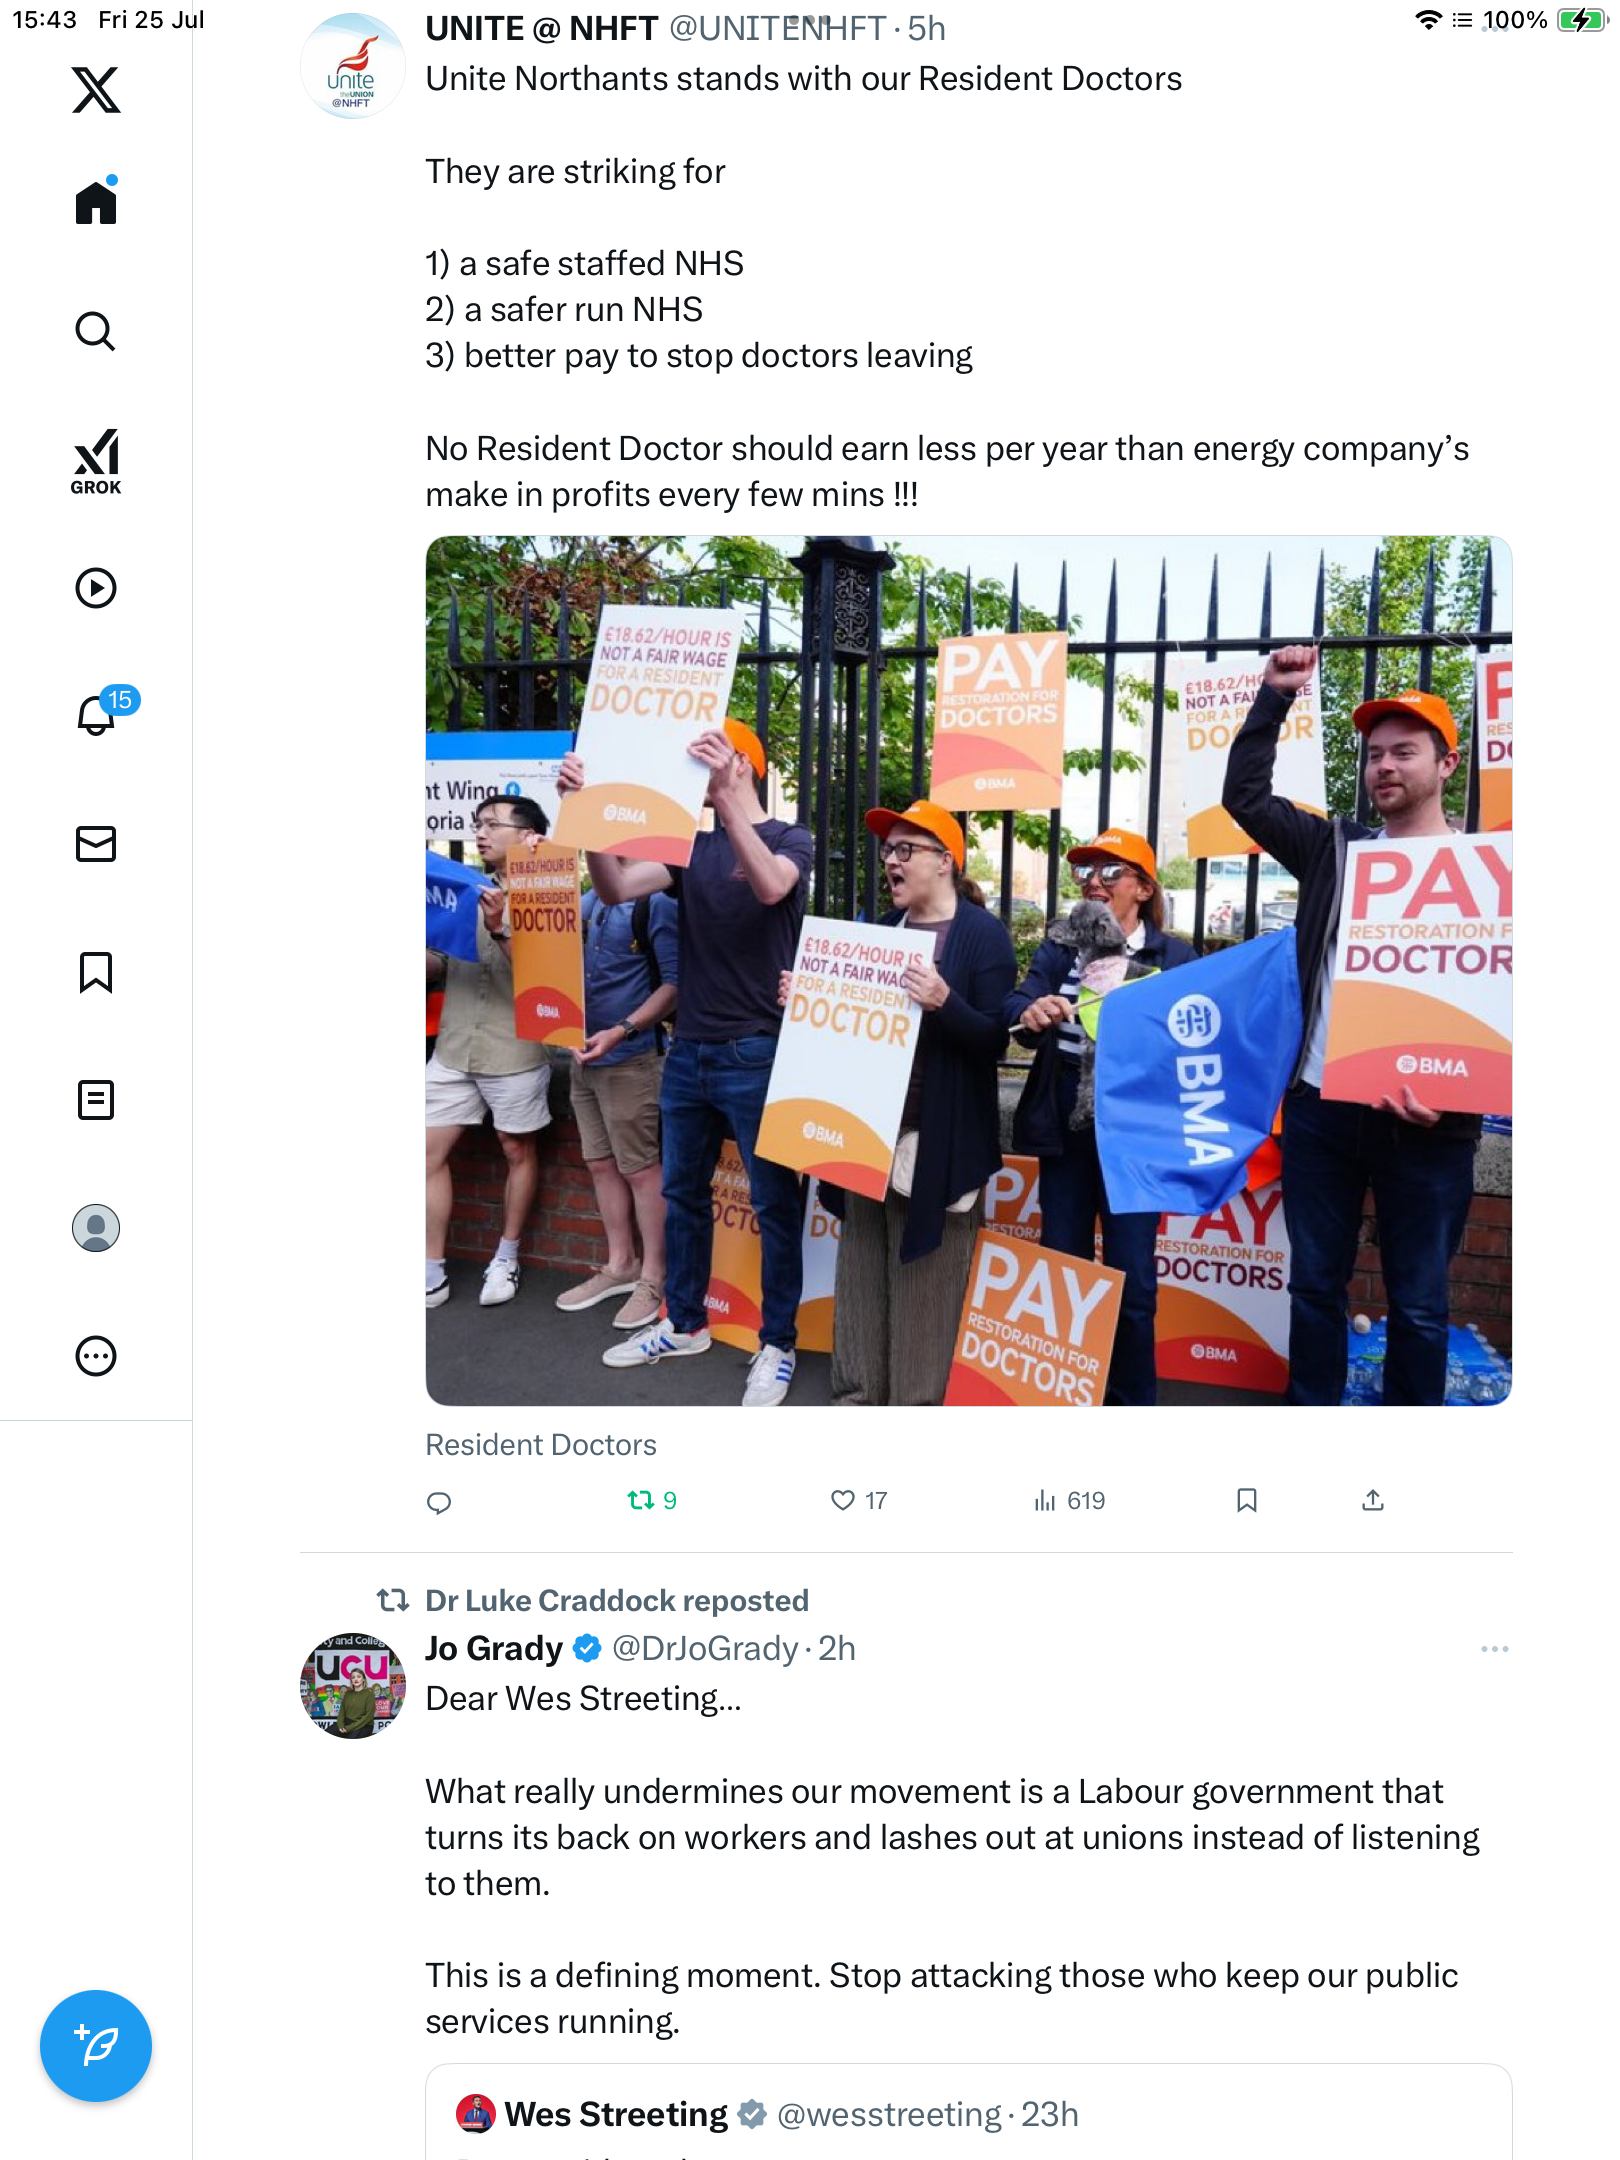1620x2160 pixels.
Task: Undo repost on UNITE NHFT post
Action: pyautogui.click(x=651, y=1500)
